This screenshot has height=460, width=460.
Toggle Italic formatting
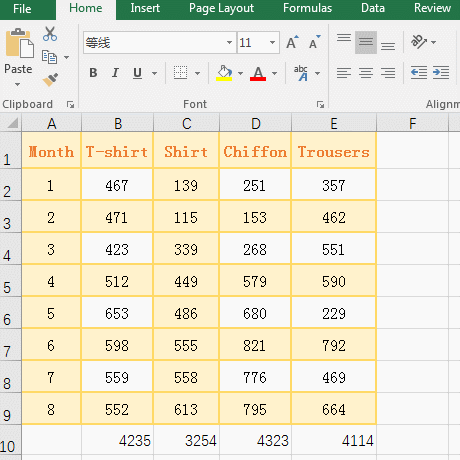(115, 73)
